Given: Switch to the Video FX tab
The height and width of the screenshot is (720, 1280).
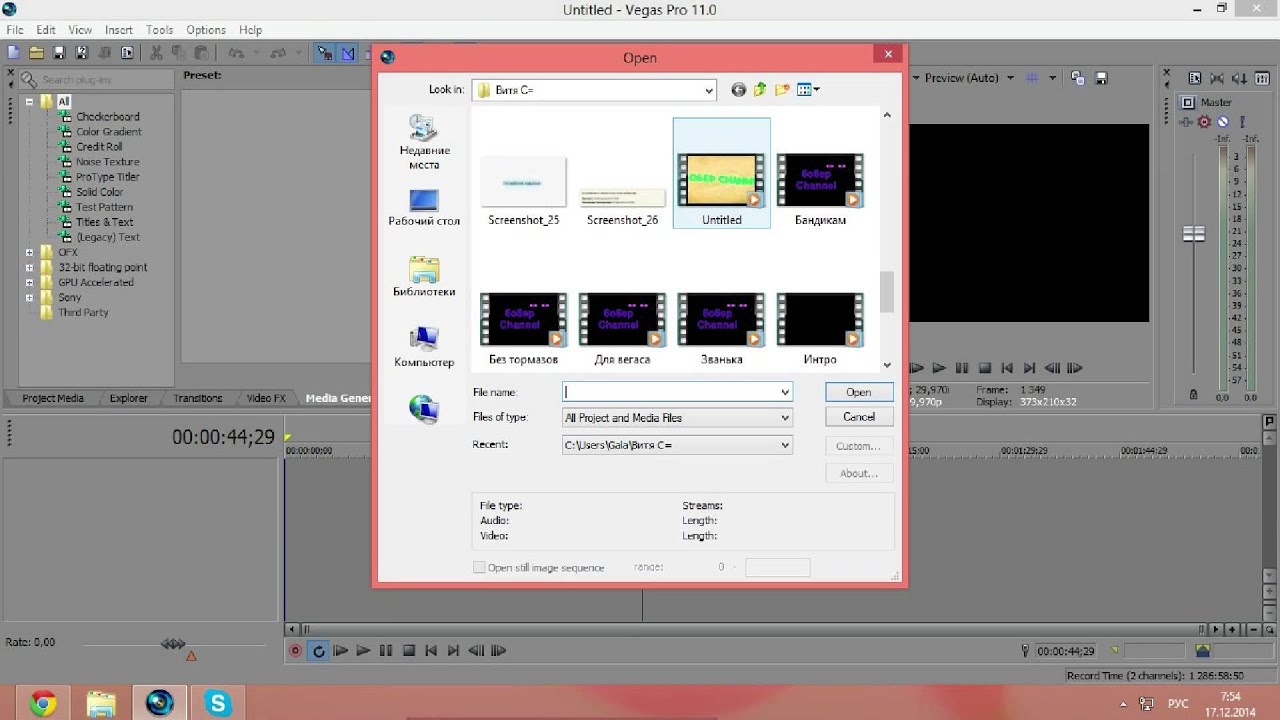Looking at the screenshot, I should 266,398.
